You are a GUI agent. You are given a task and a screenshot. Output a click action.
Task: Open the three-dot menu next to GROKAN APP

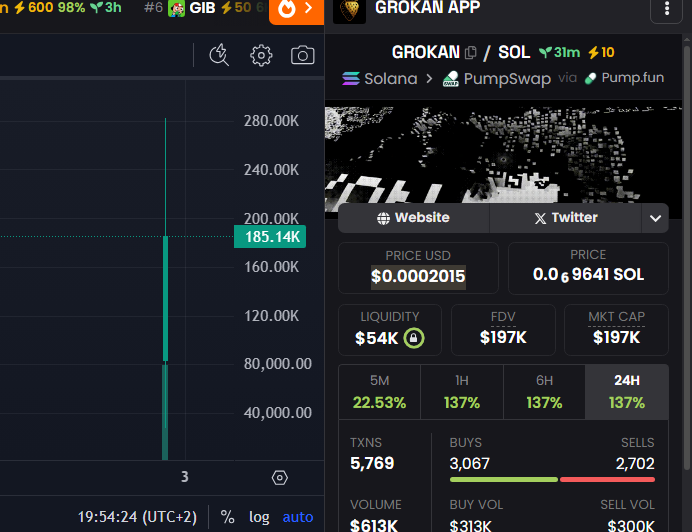coord(666,9)
